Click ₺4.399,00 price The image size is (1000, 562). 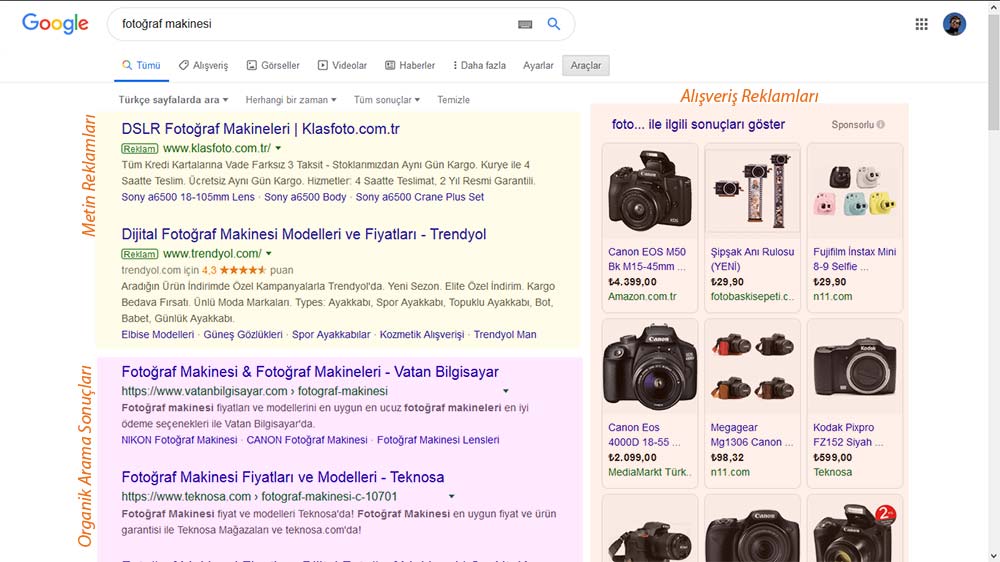coord(632,281)
